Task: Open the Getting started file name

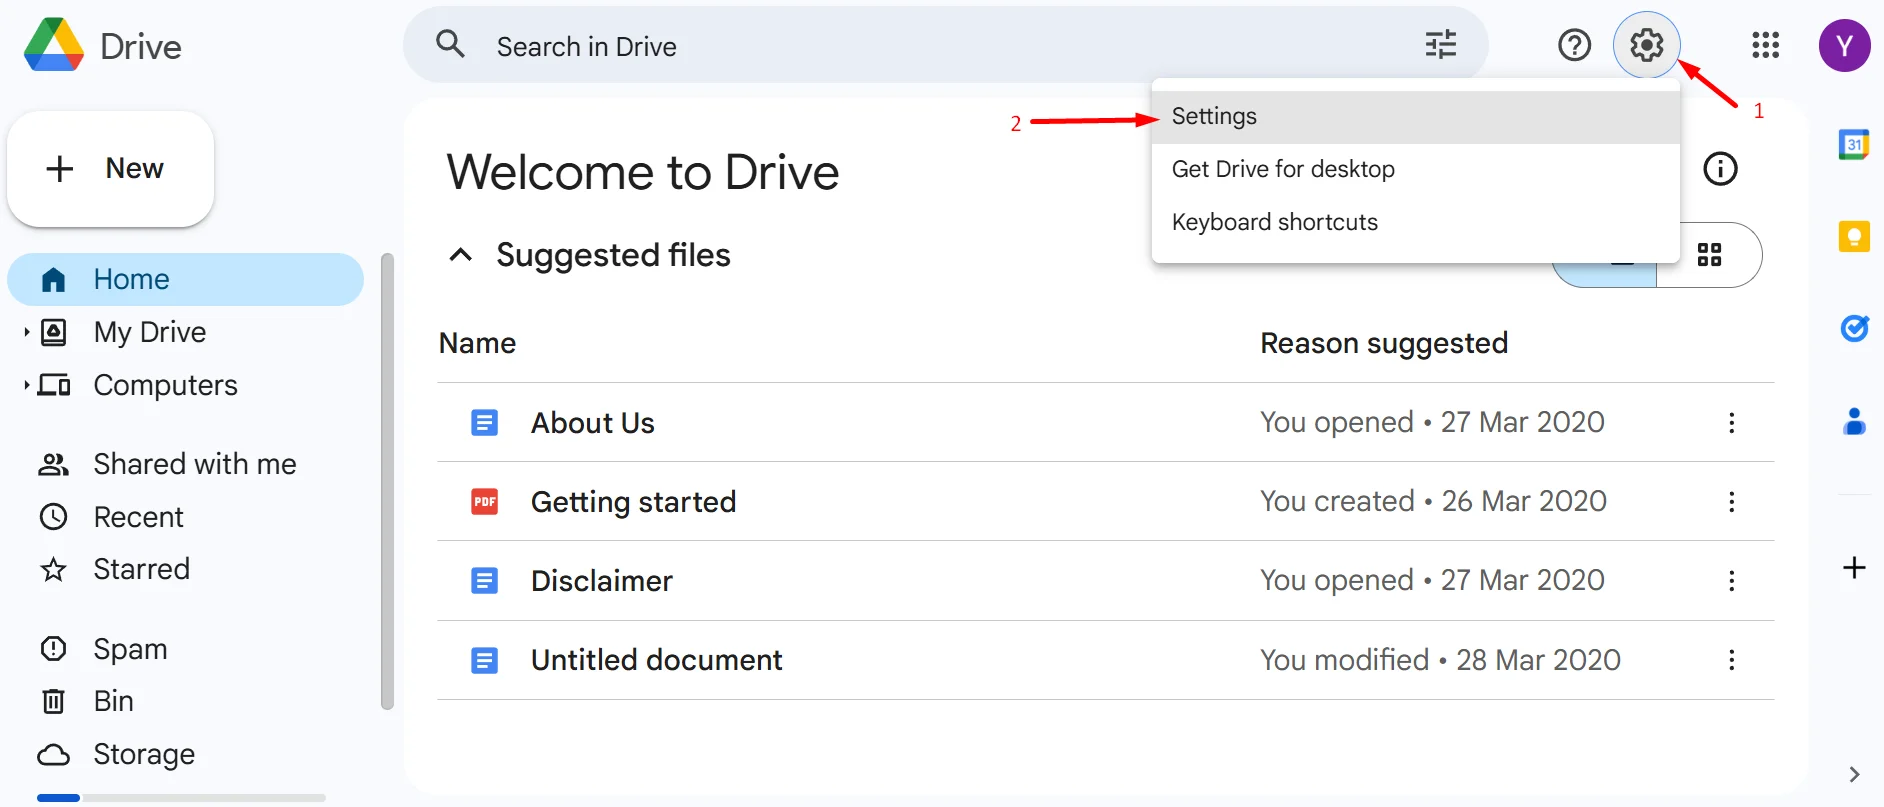Action: point(633,502)
